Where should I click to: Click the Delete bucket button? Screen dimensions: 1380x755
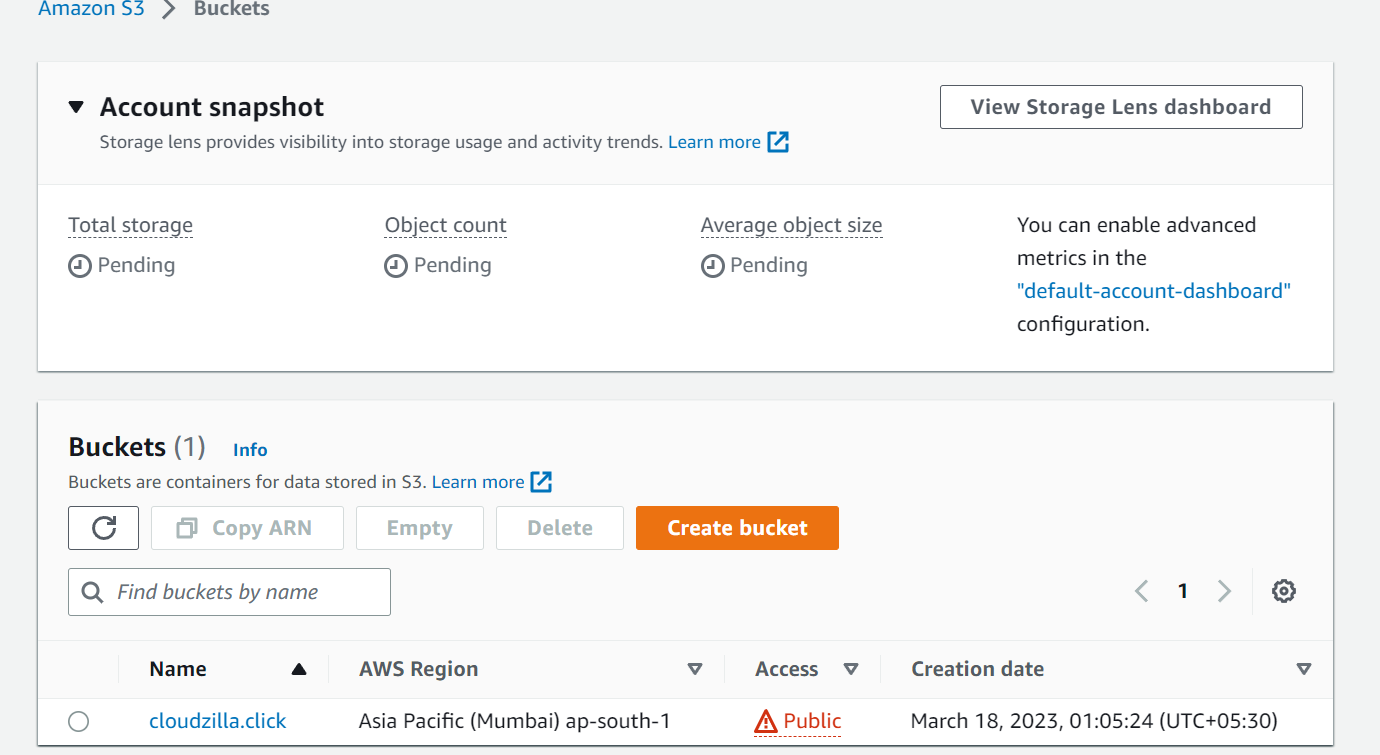pyautogui.click(x=560, y=528)
